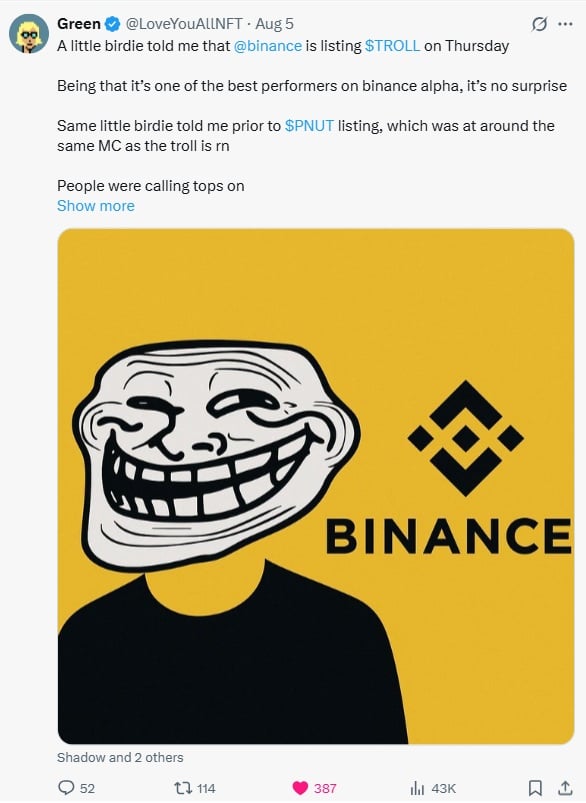Open the $PNUT cashtag link
Viewport: 586px width, 803px height.
[309, 126]
